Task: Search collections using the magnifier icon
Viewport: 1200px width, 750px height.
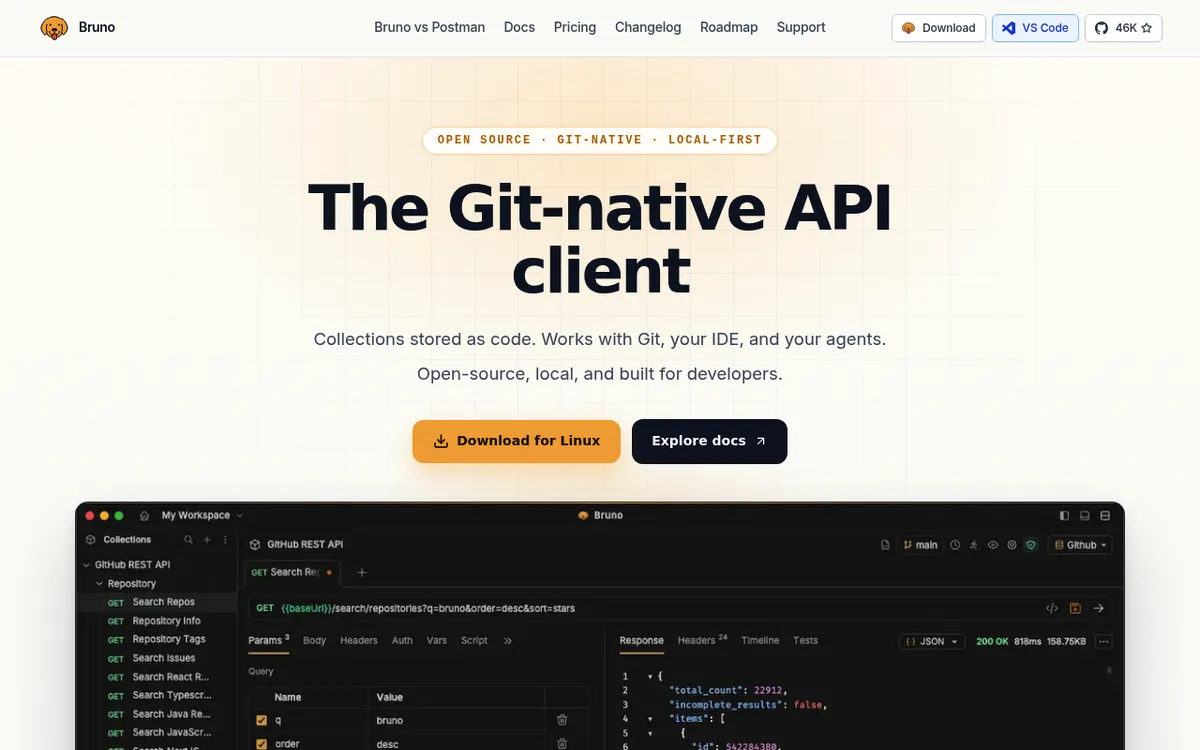Action: [188, 540]
